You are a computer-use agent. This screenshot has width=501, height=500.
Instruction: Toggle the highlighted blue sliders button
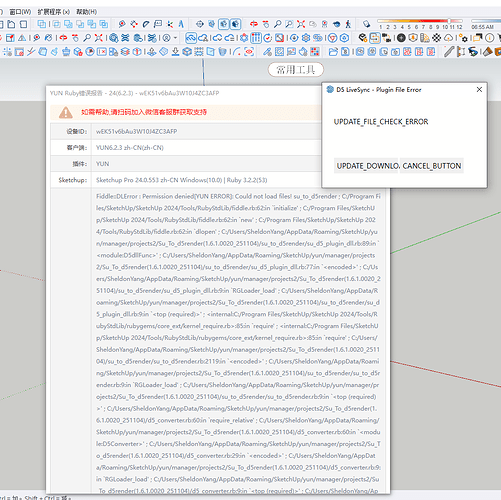click(x=256, y=38)
